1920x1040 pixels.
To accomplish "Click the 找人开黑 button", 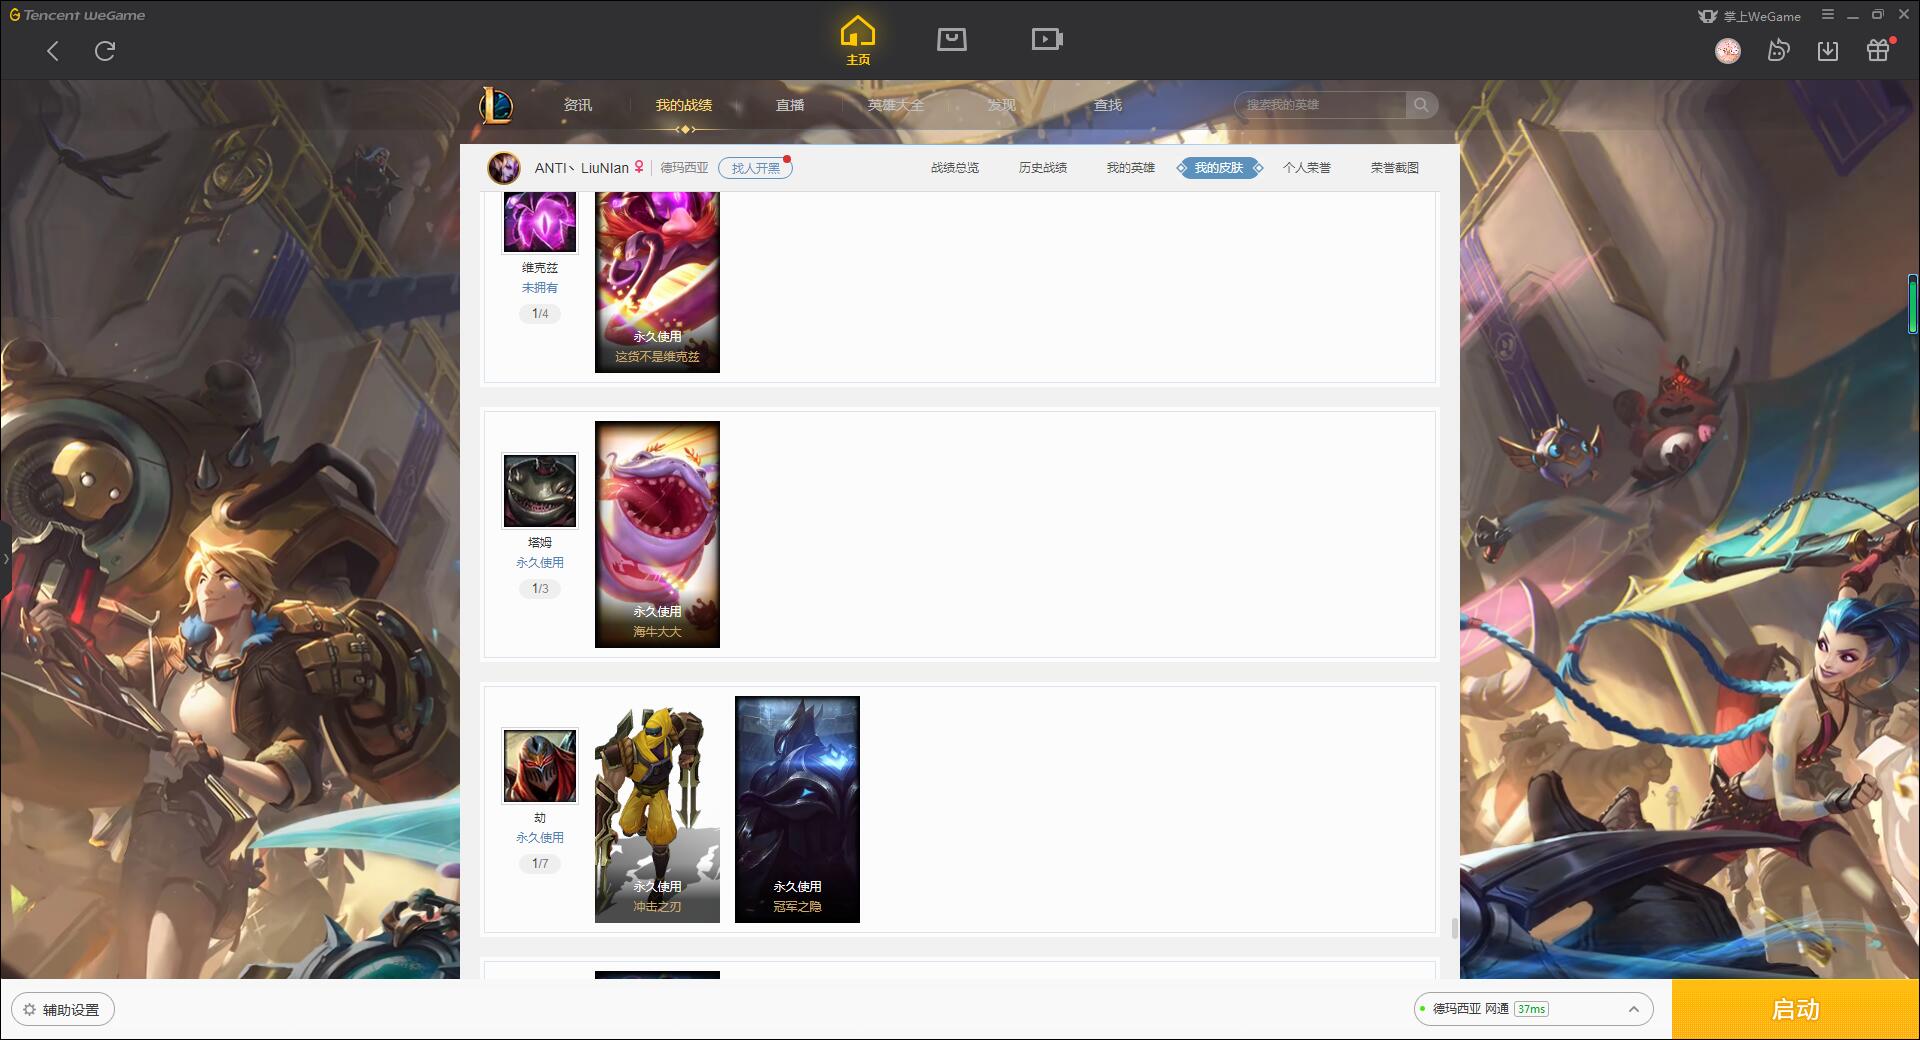I will pyautogui.click(x=756, y=168).
